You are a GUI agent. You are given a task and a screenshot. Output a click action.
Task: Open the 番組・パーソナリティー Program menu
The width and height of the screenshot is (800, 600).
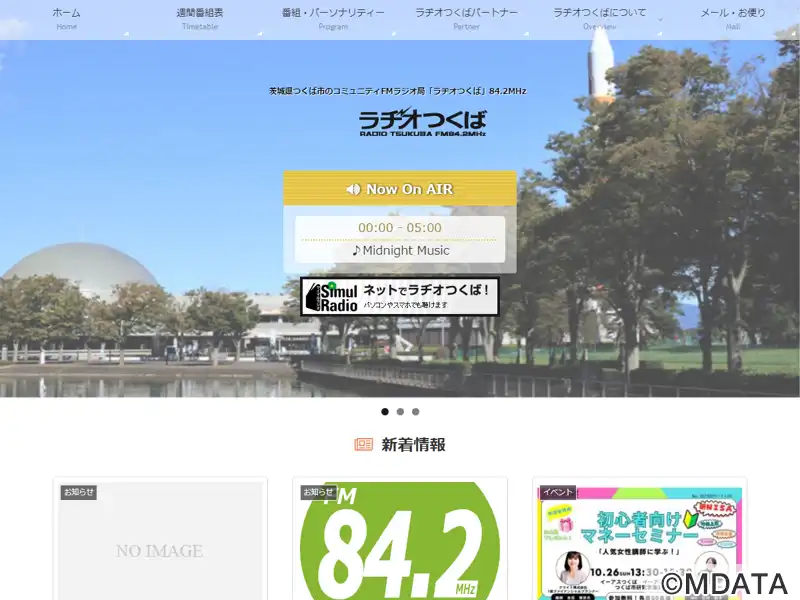(x=333, y=19)
